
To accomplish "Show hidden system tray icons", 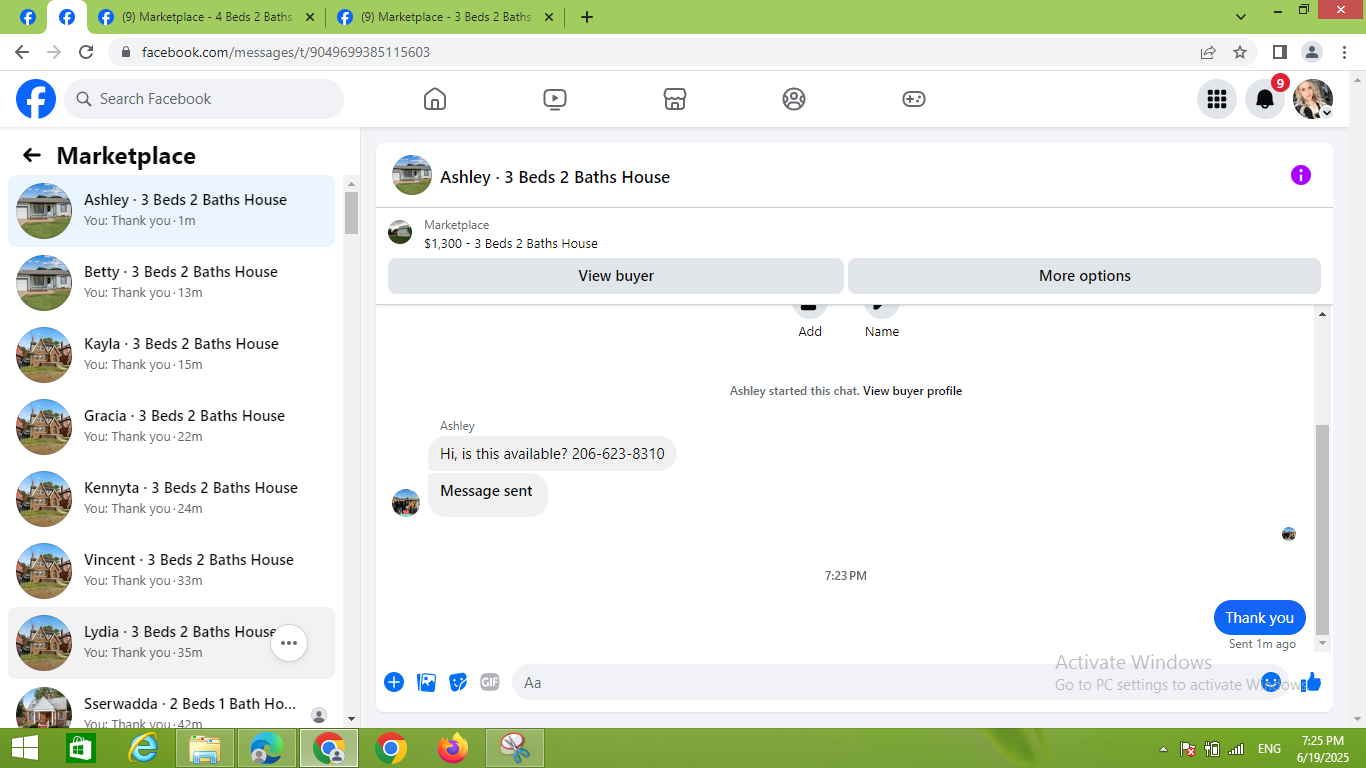I will click(x=1162, y=749).
